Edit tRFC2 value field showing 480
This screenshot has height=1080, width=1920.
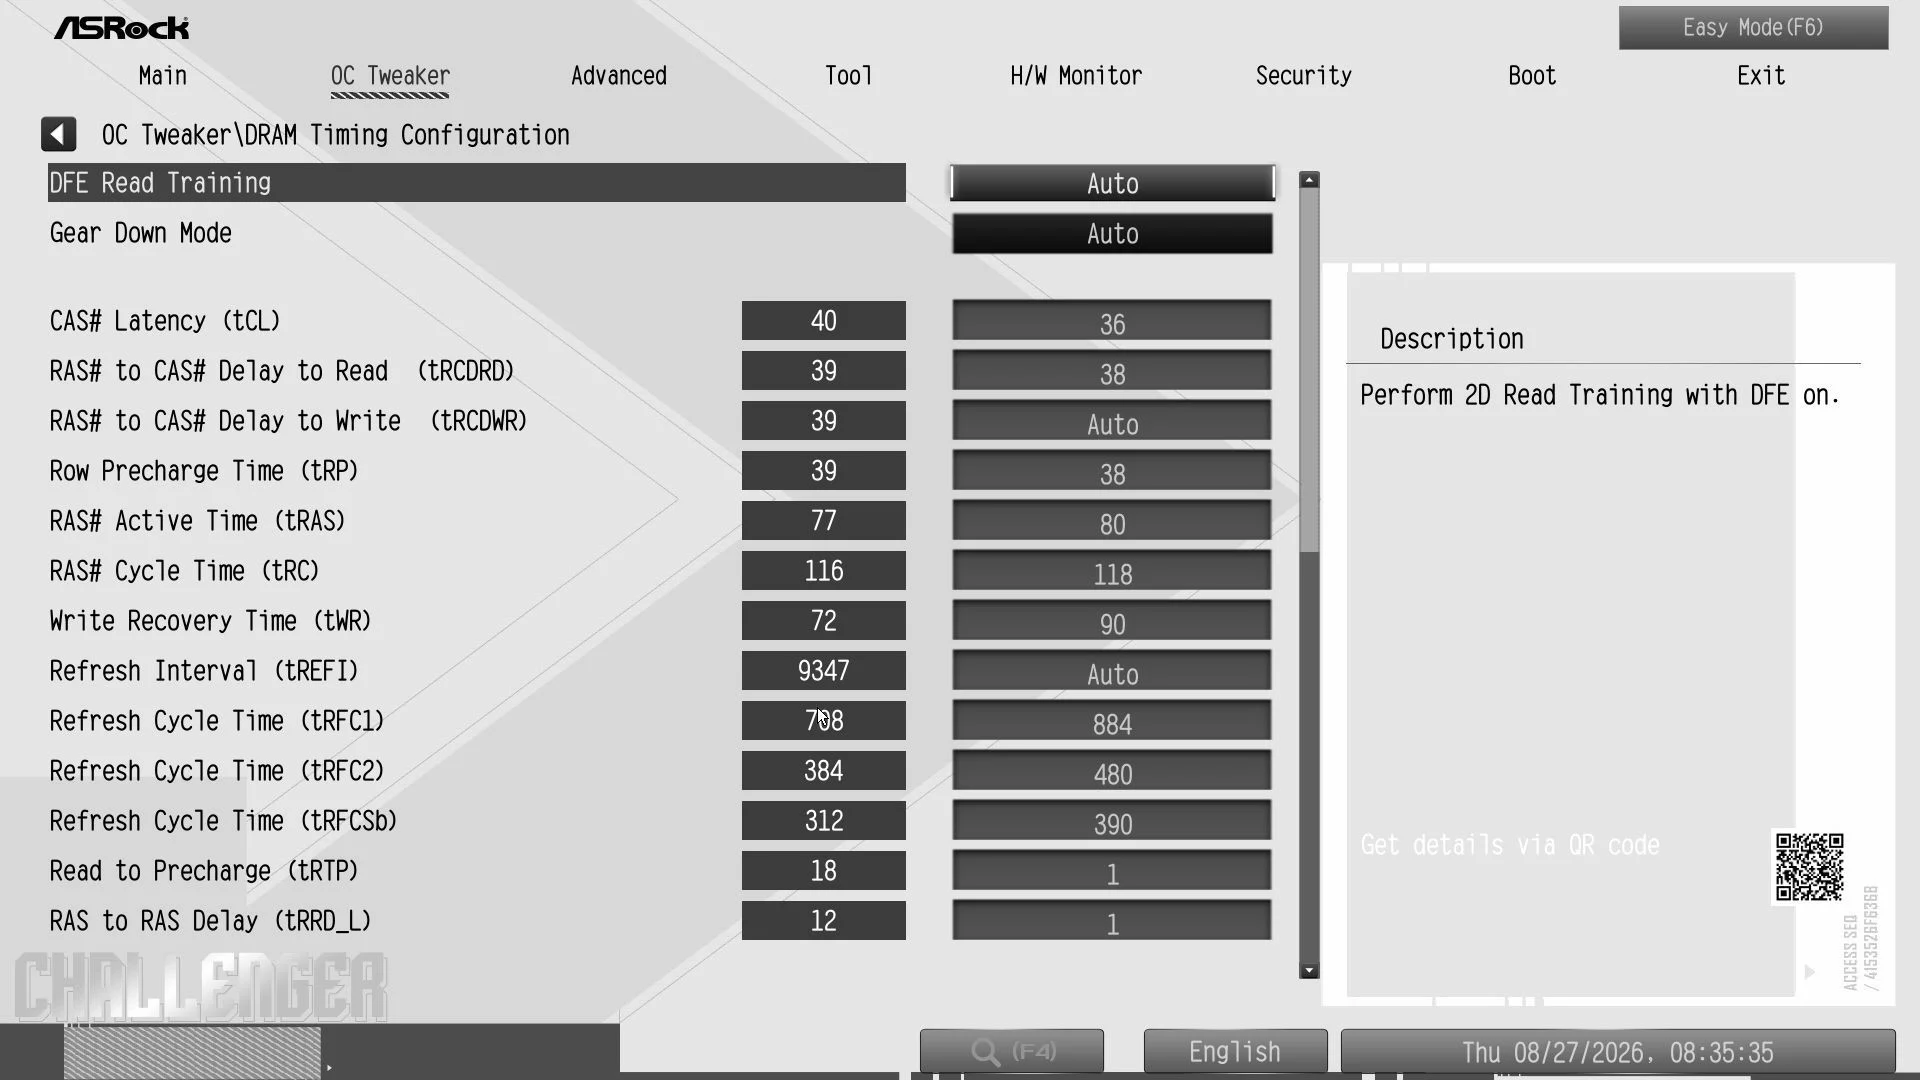tap(1112, 771)
